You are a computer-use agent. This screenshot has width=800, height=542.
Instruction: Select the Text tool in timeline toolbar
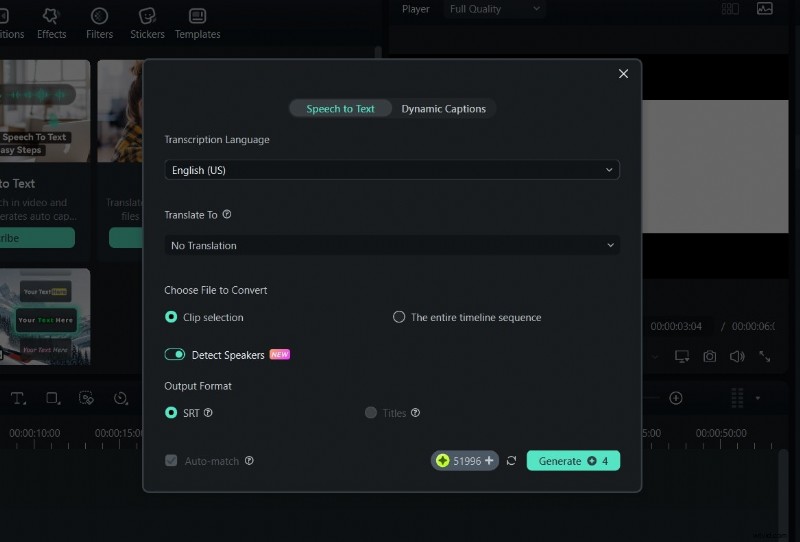[x=18, y=398]
